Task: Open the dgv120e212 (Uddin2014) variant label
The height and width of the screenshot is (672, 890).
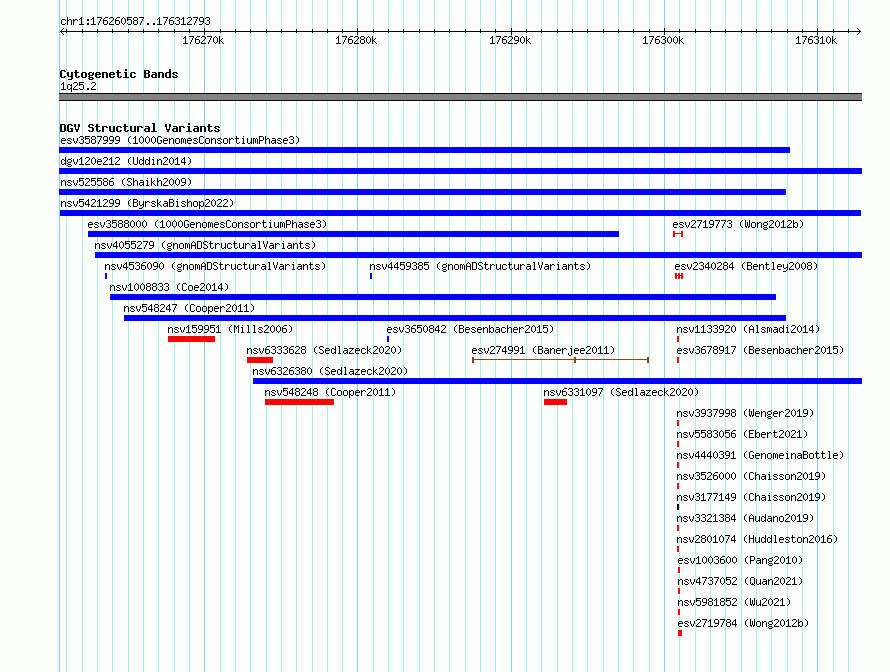Action: pos(126,161)
